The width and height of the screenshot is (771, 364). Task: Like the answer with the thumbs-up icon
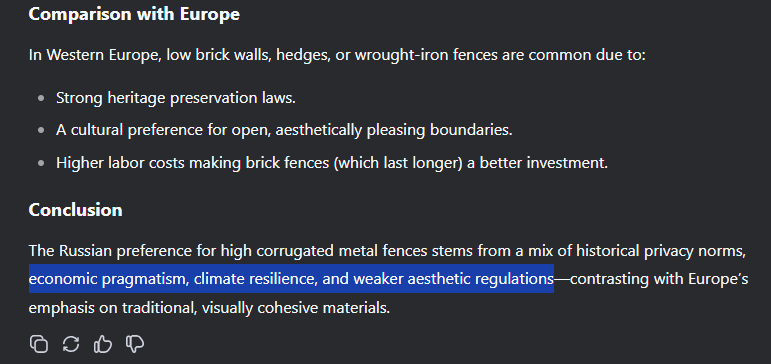[x=103, y=344]
